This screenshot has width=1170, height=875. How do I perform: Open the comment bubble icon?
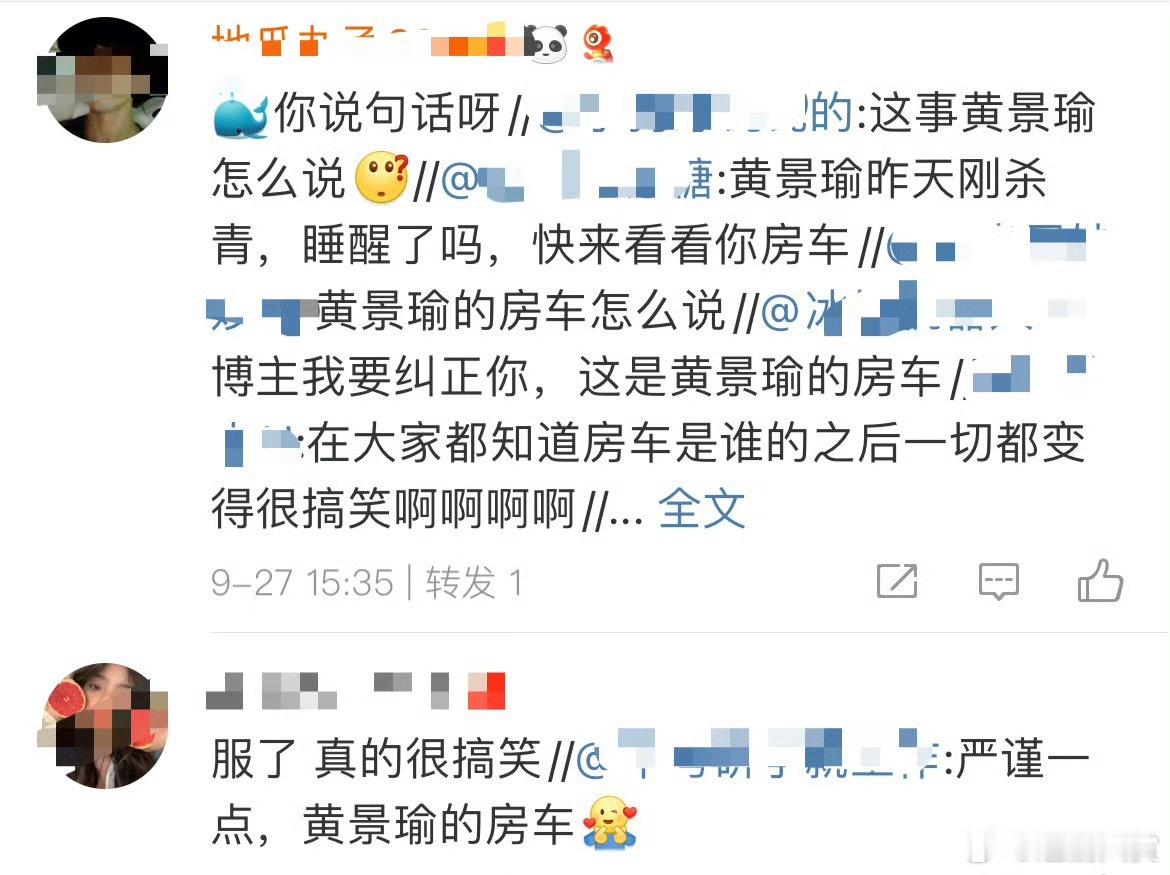coord(998,581)
